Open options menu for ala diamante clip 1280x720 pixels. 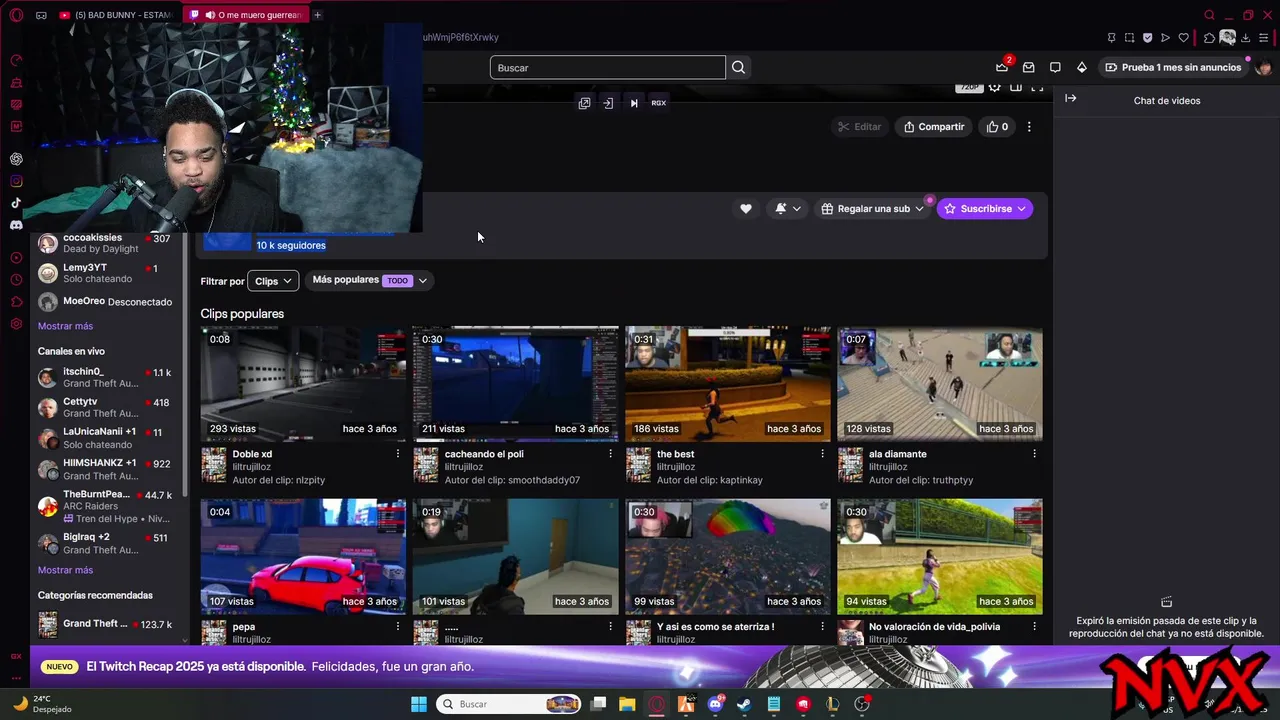(1034, 454)
